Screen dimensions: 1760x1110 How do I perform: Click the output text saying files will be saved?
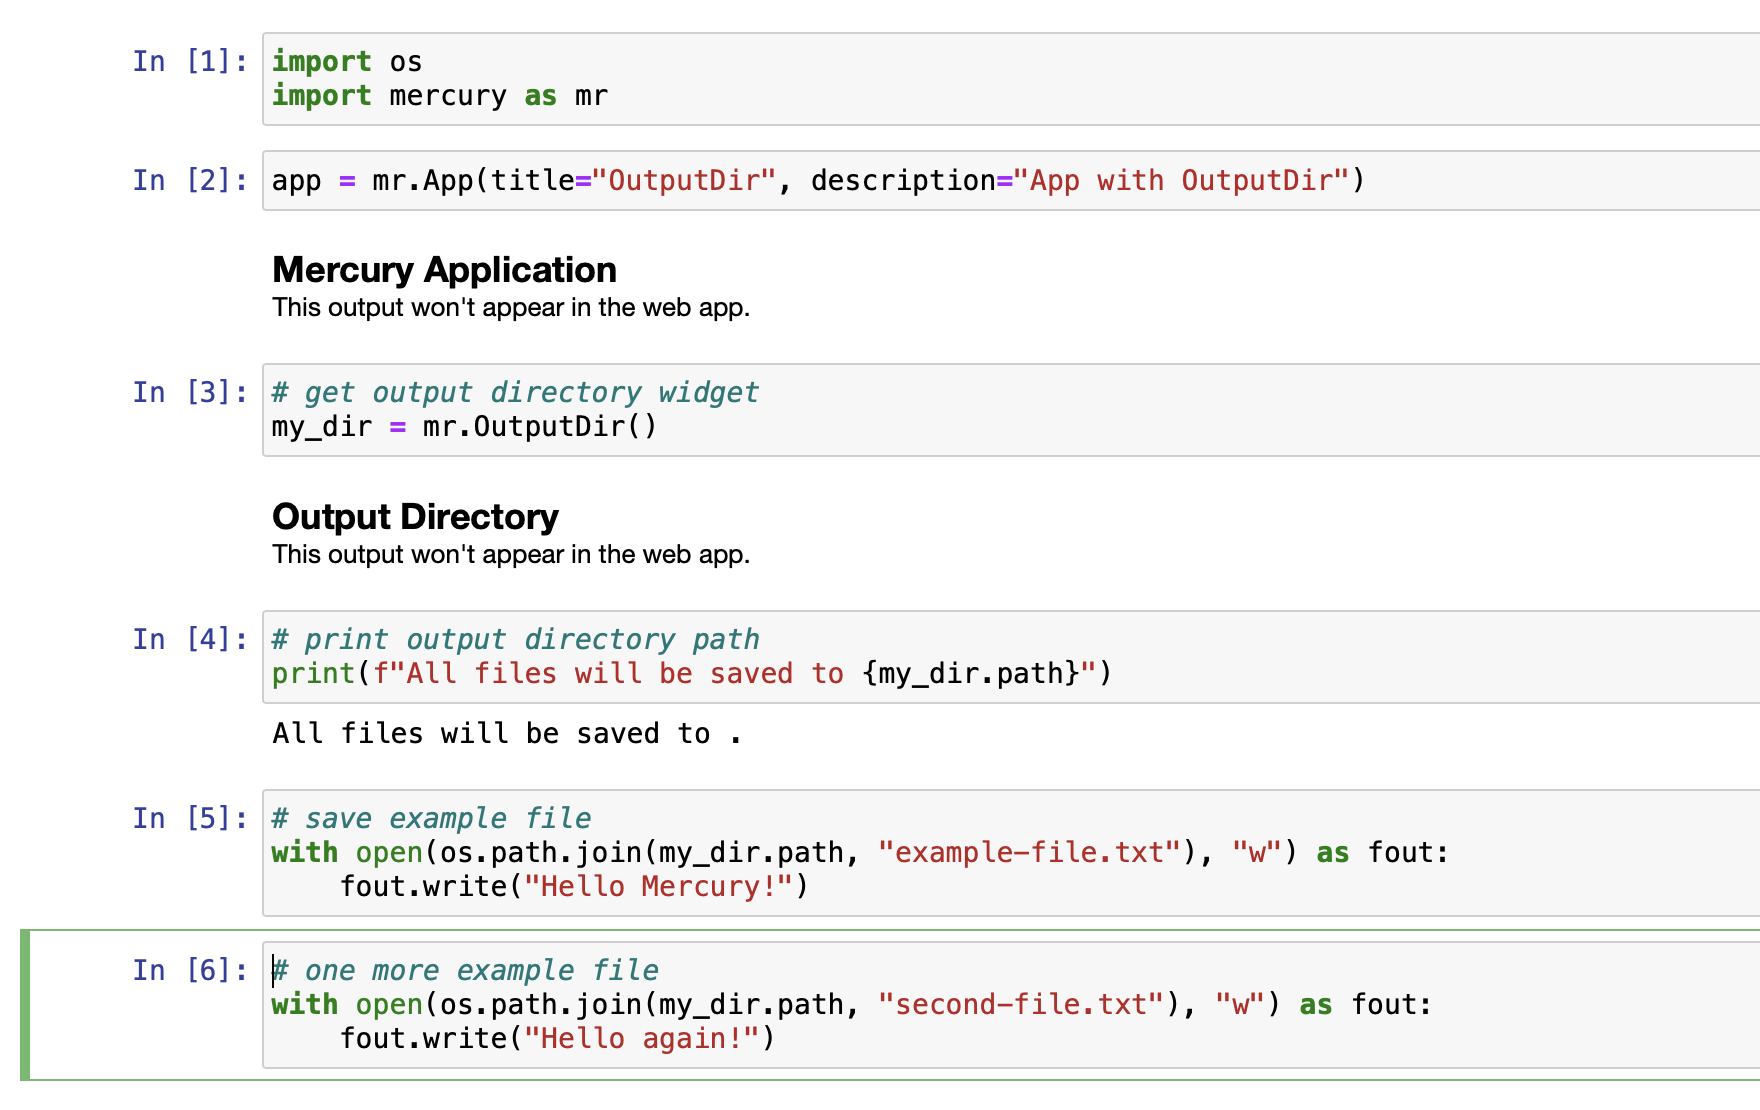(x=506, y=733)
